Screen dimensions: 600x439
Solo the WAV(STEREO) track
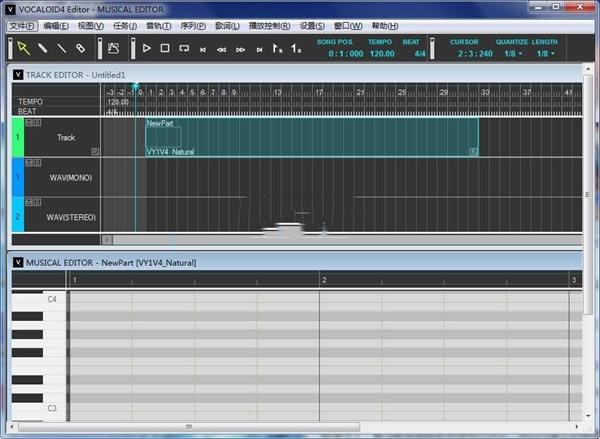[x=37, y=202]
